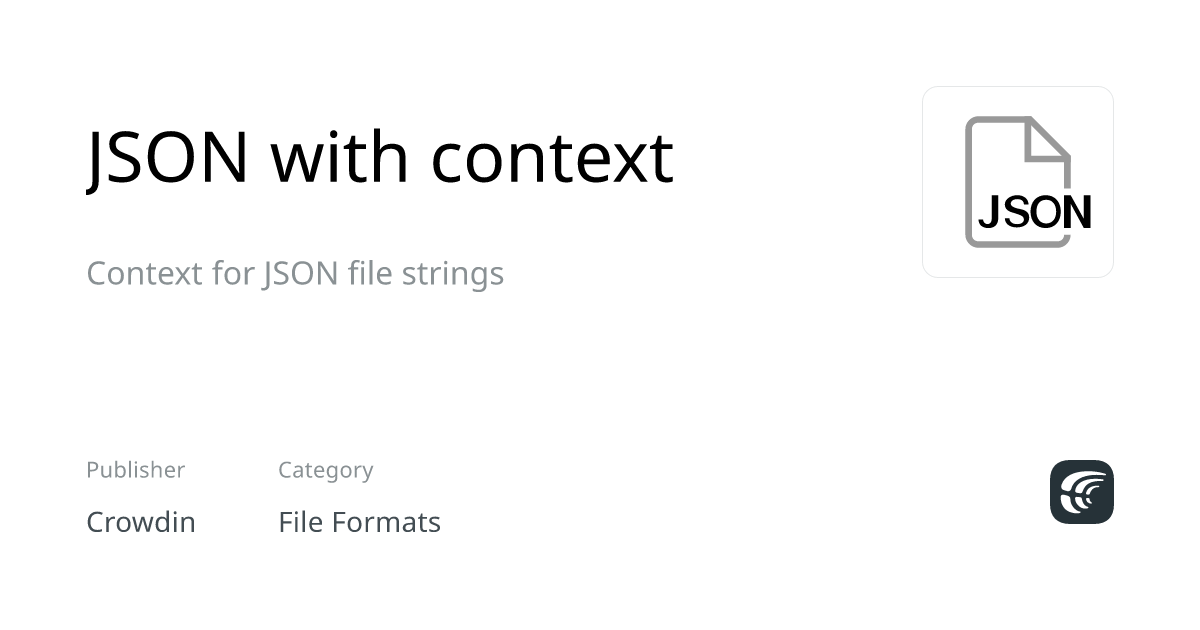The image size is (1200, 630).
Task: Select the 'JSON with context' title
Action: click(x=380, y=157)
